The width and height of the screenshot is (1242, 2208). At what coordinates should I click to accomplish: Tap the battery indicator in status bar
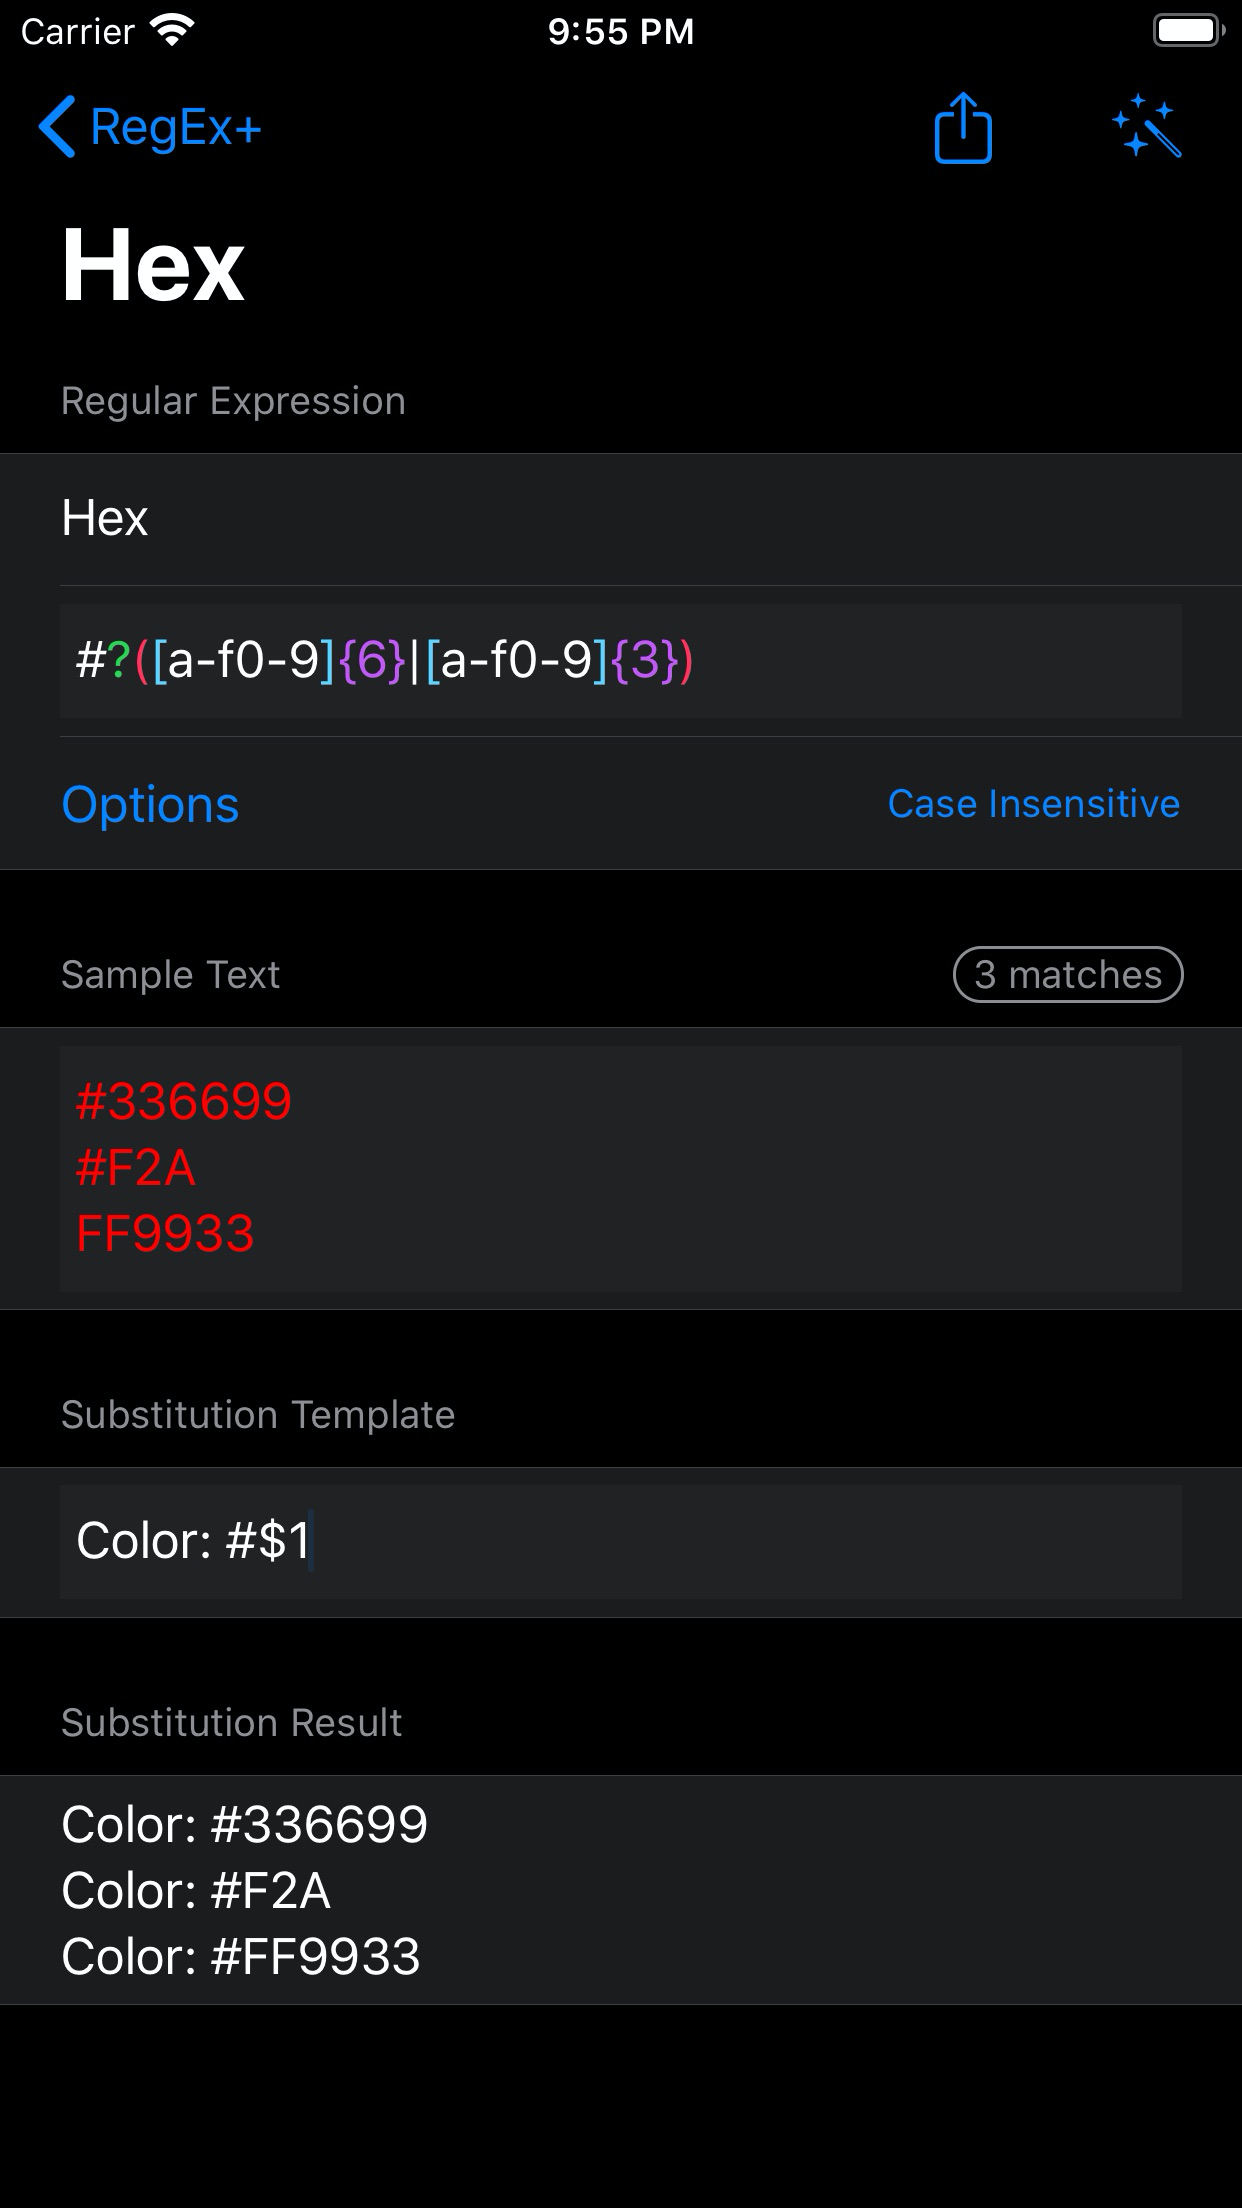pos(1186,29)
